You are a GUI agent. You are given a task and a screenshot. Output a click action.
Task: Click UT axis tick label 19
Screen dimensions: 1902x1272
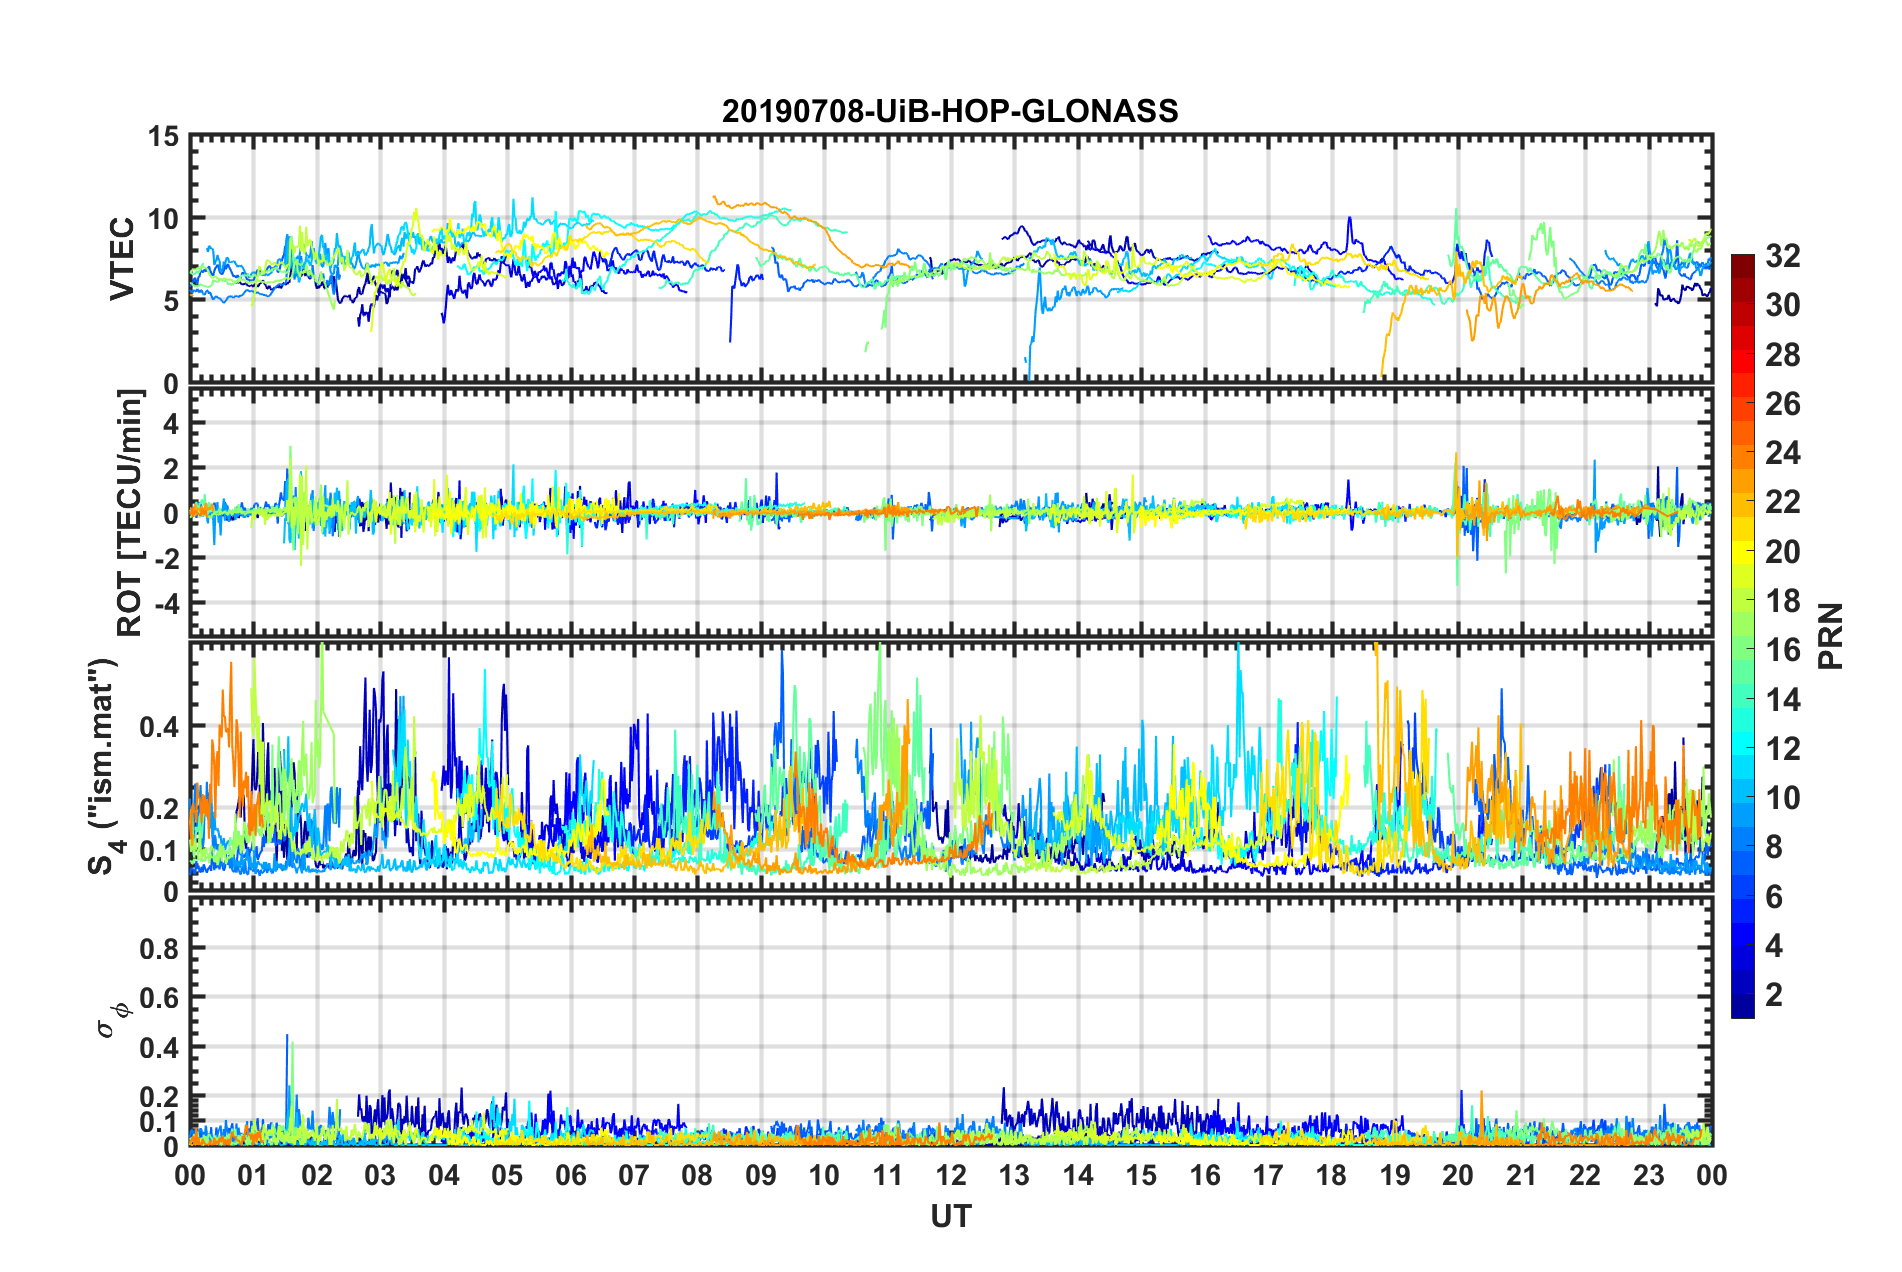(1395, 1175)
